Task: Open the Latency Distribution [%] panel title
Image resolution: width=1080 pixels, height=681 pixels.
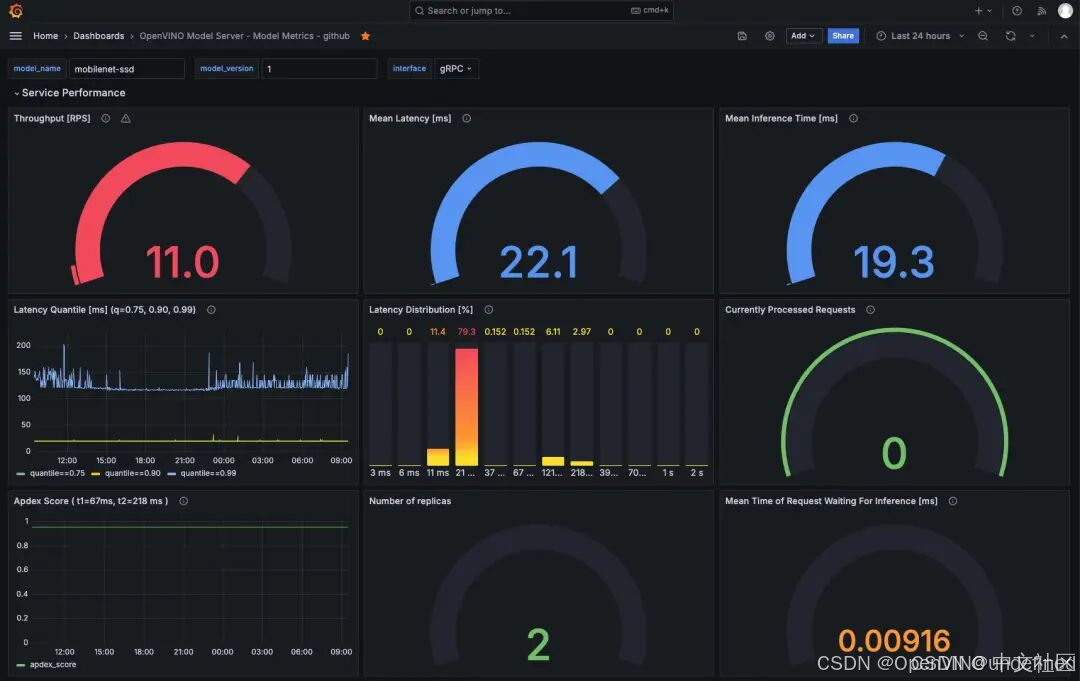Action: click(421, 310)
